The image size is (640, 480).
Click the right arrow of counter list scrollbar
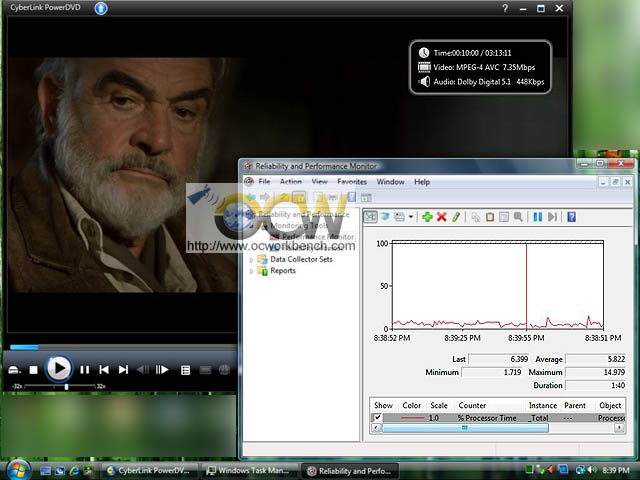620,428
